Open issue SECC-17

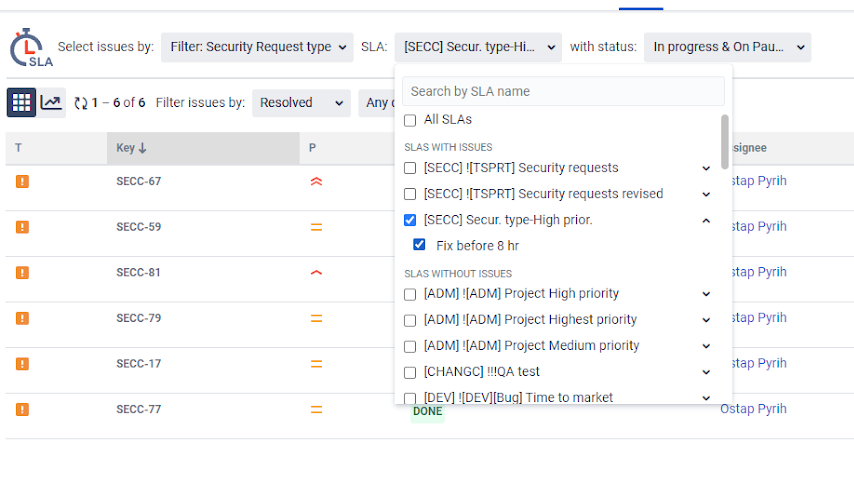[139, 364]
